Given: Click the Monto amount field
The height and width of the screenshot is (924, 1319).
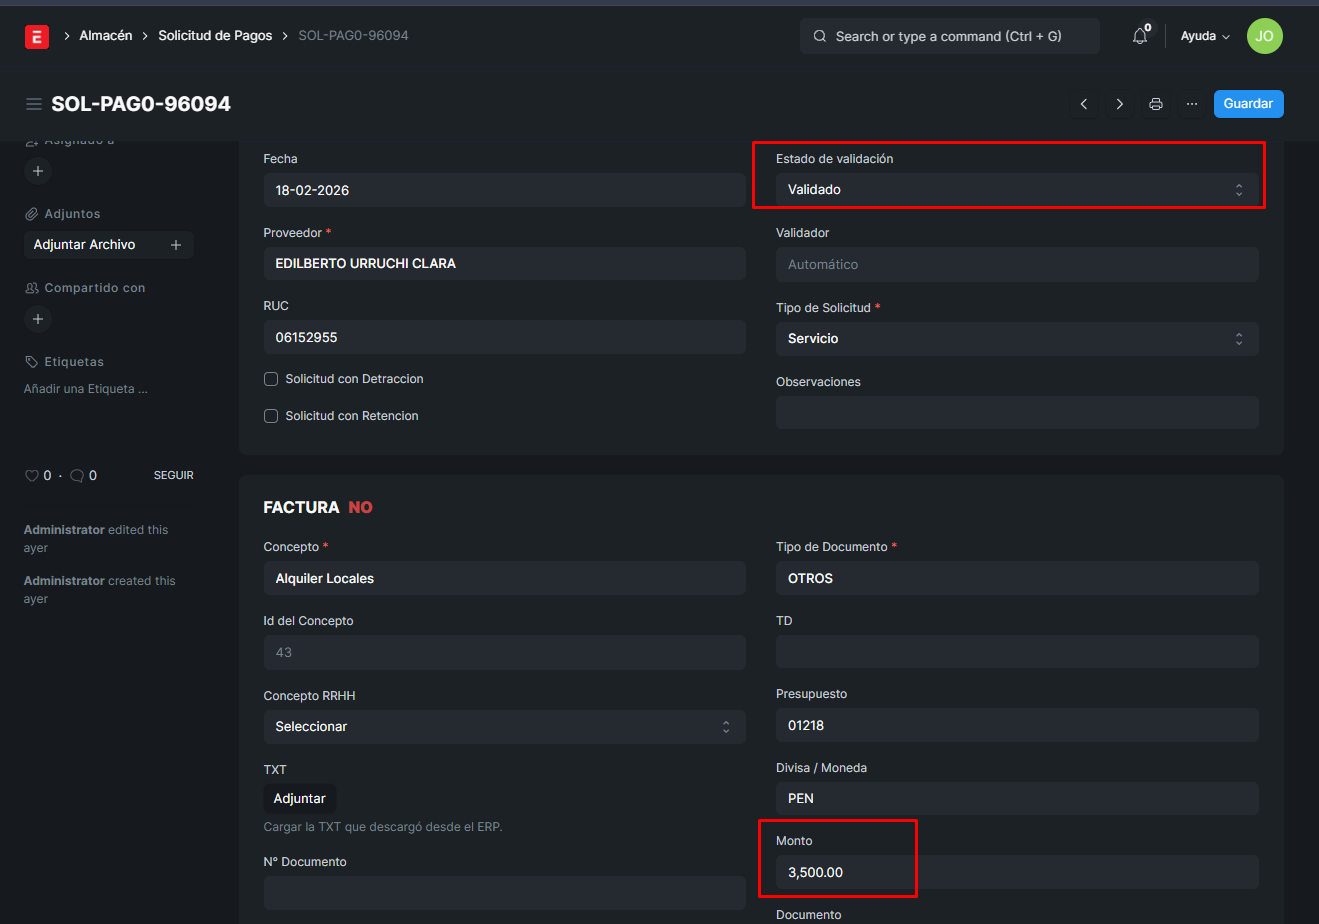Looking at the screenshot, I should (1016, 872).
